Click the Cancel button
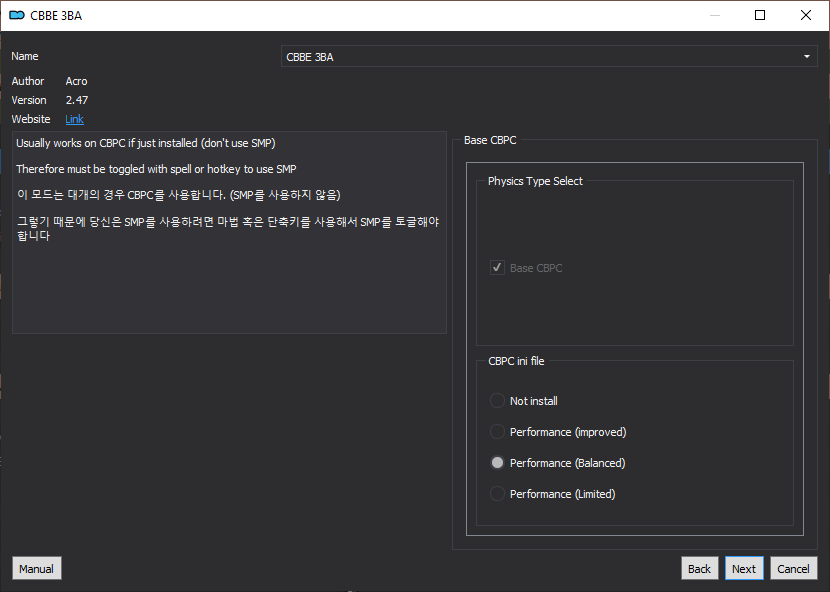 793,568
